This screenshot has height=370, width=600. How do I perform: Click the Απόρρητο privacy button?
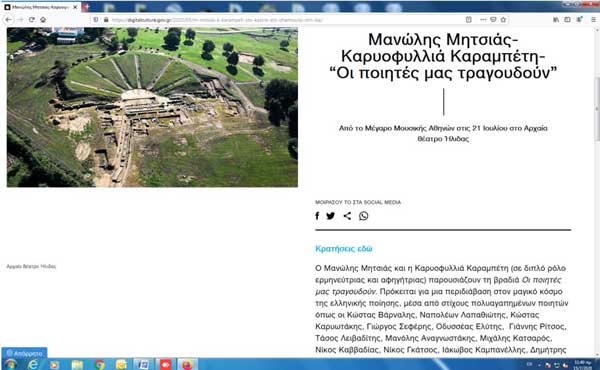click(x=24, y=353)
